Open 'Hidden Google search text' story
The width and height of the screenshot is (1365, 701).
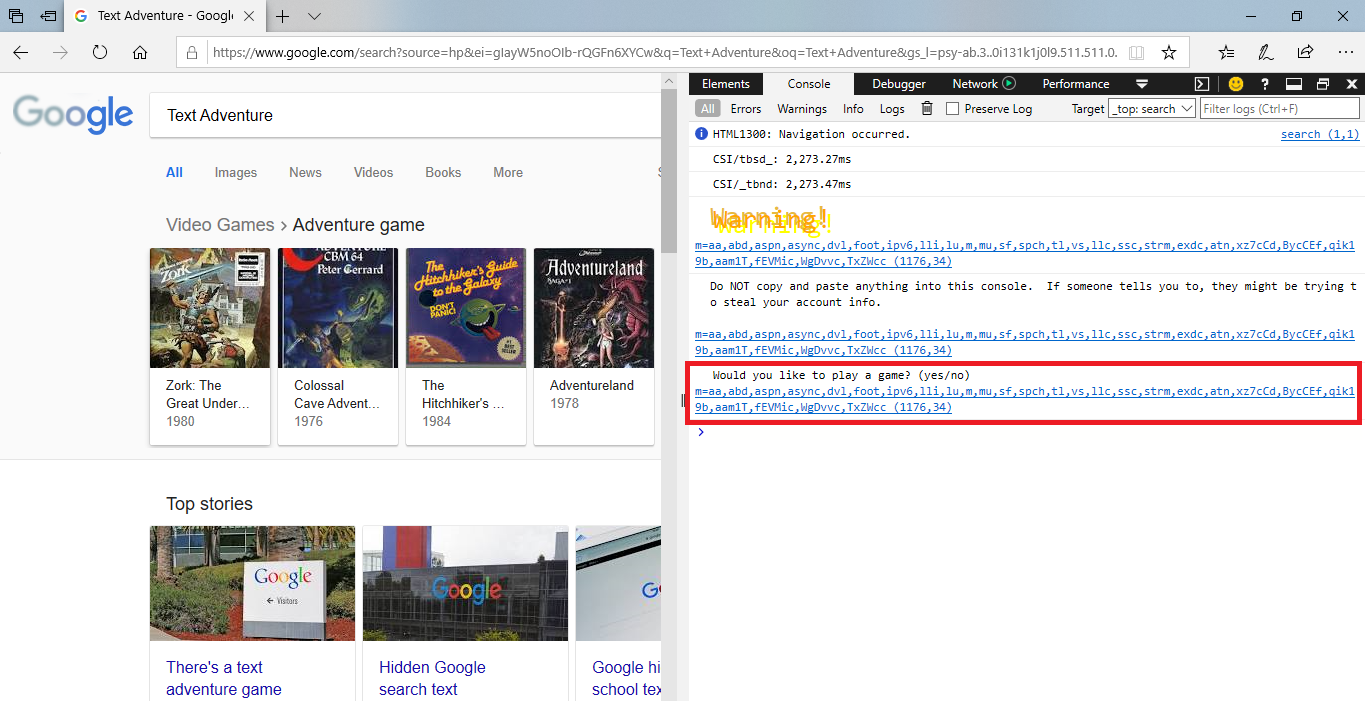click(432, 678)
